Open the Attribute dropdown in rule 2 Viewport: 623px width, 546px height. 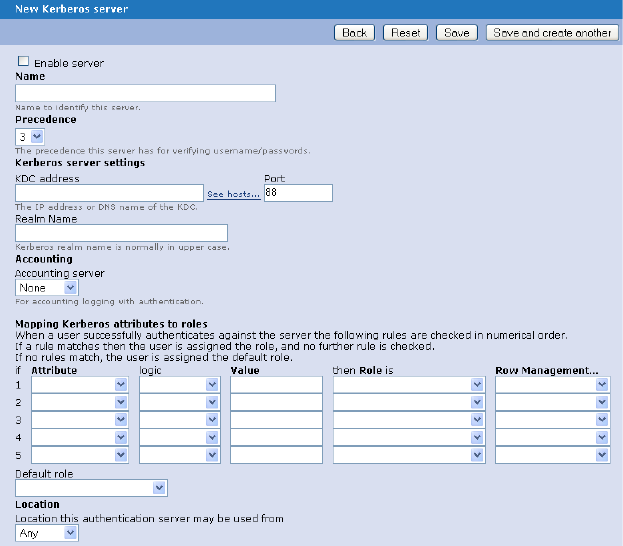80,403
